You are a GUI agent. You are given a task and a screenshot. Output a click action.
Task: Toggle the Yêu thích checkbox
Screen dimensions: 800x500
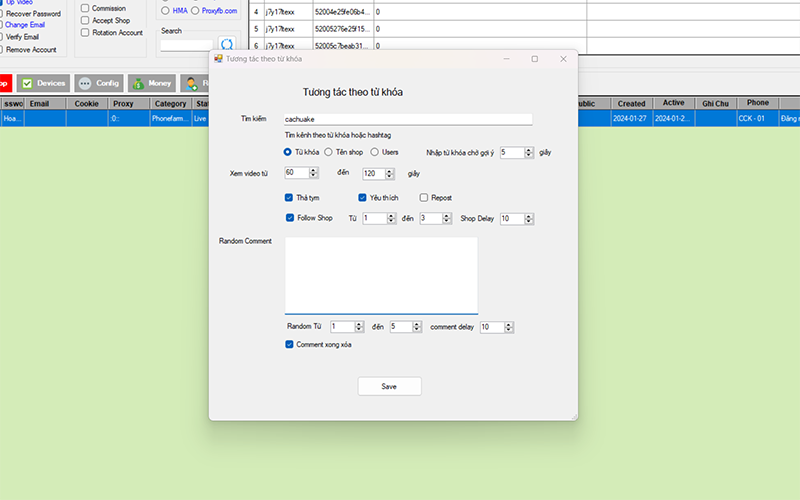point(362,197)
